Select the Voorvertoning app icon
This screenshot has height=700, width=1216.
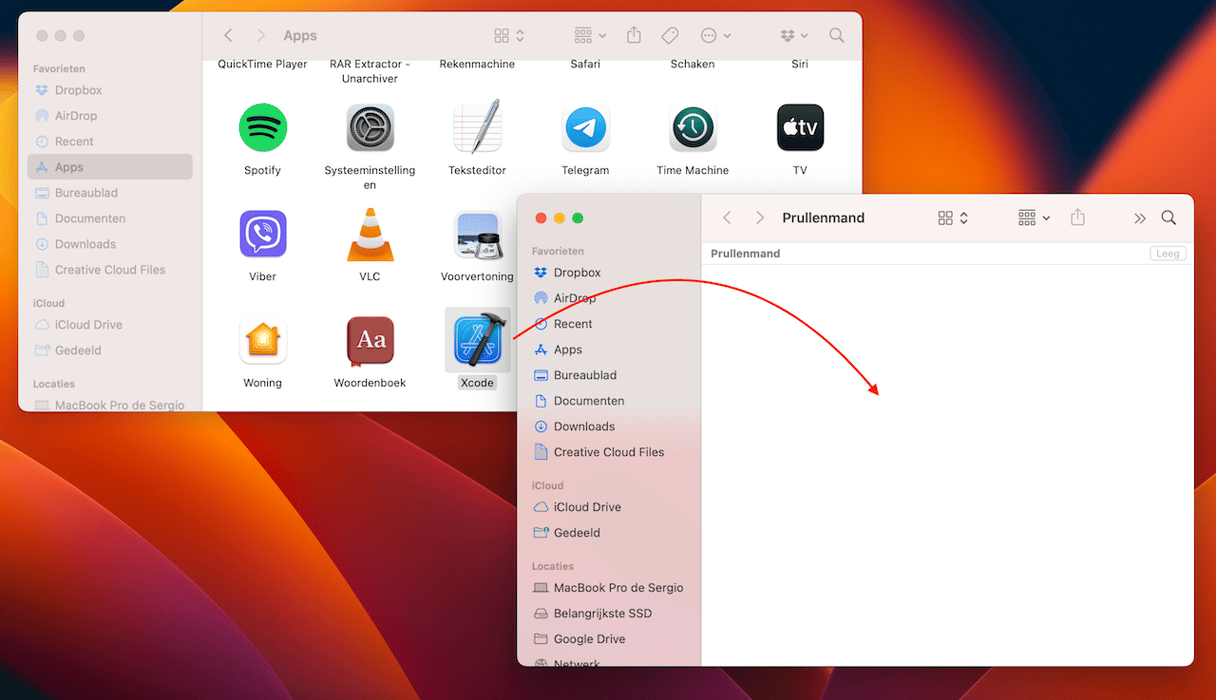477,234
